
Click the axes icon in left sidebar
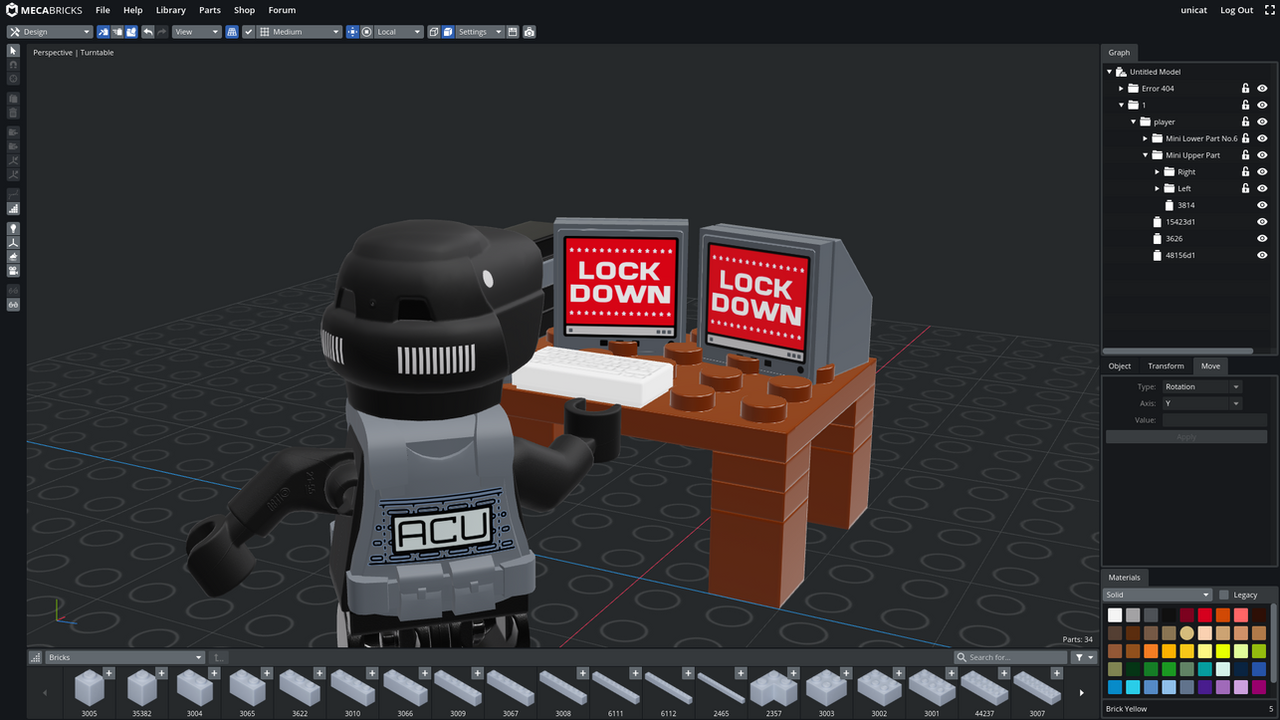(x=13, y=242)
